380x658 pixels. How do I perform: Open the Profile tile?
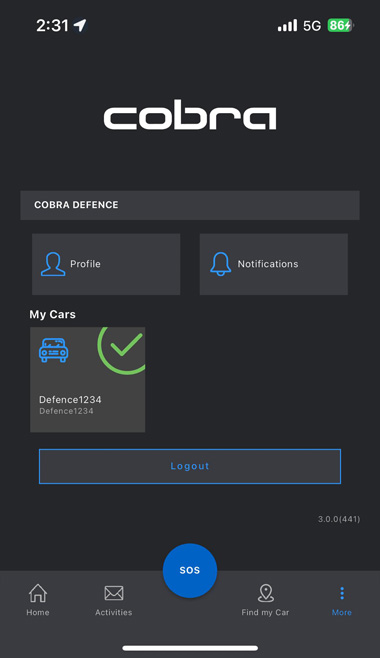coord(106,264)
